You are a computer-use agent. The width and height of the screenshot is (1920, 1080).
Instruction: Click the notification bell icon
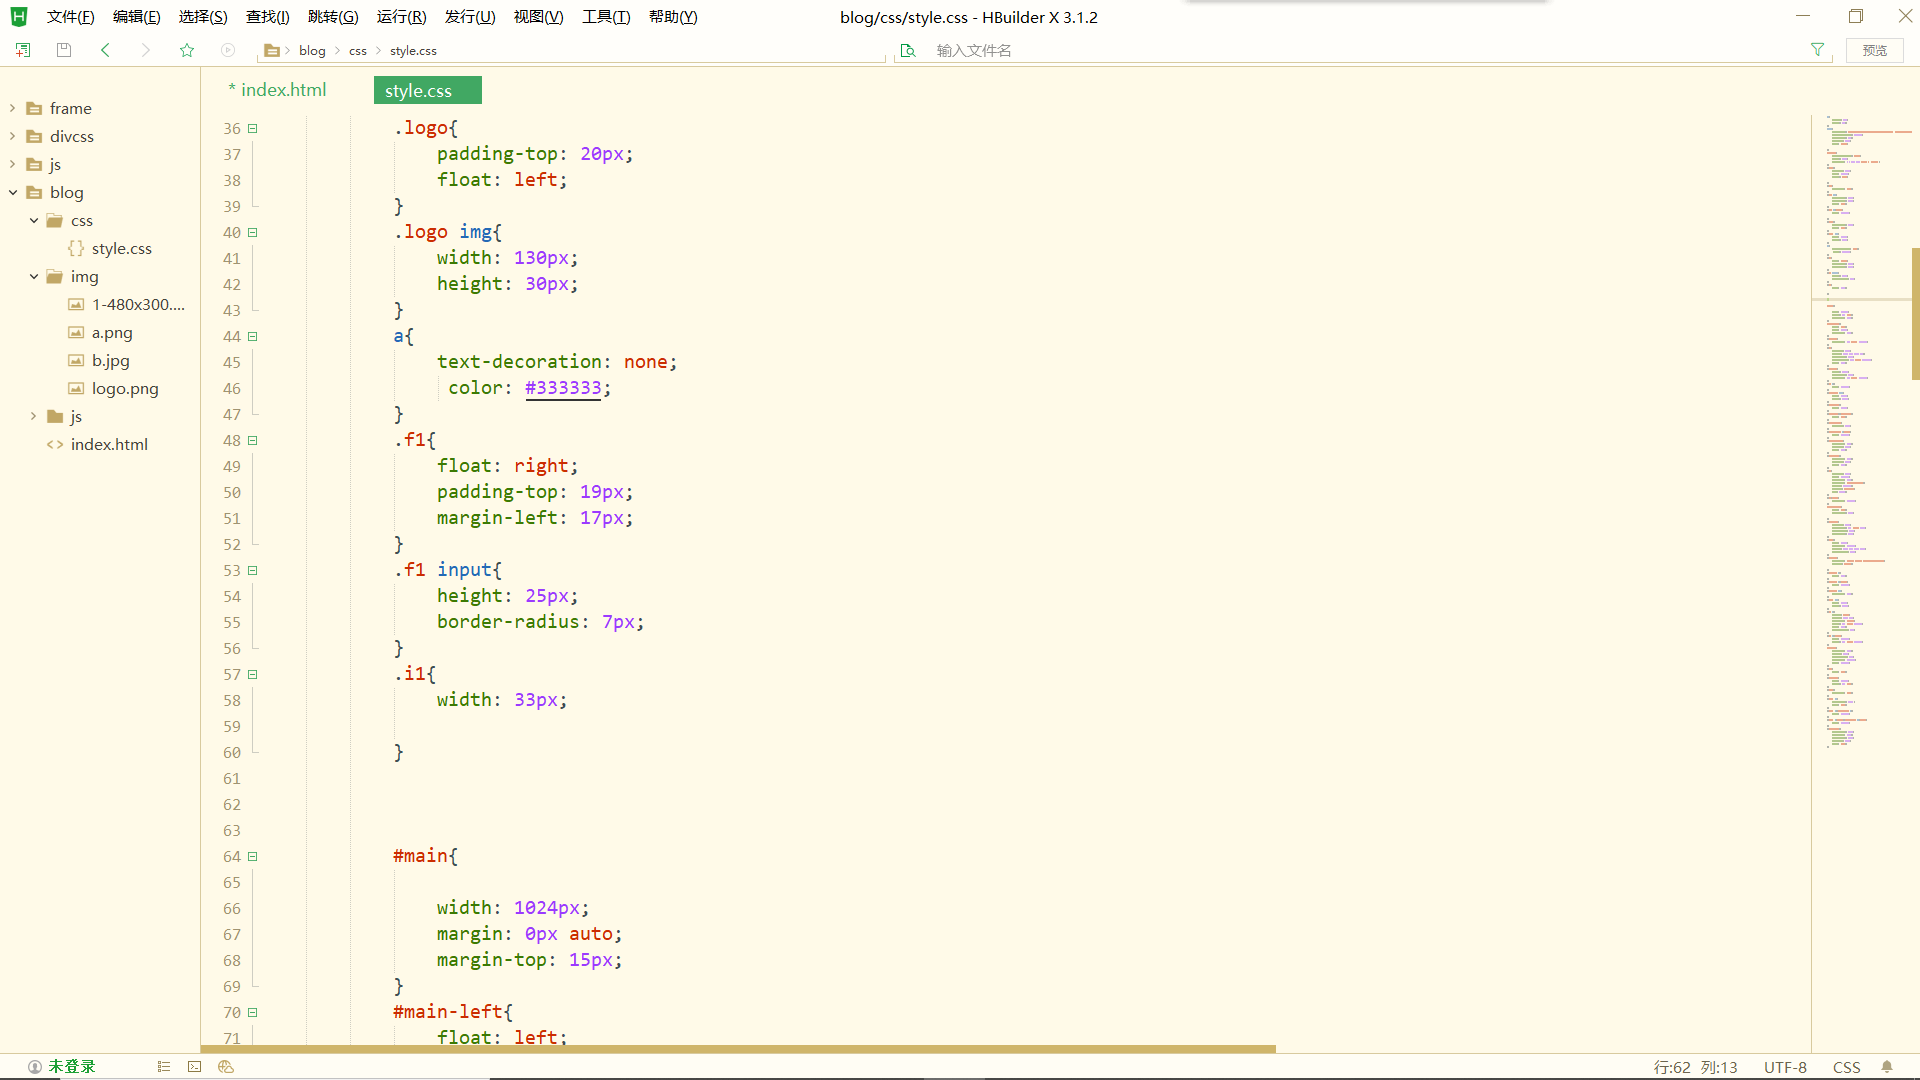click(1887, 1067)
